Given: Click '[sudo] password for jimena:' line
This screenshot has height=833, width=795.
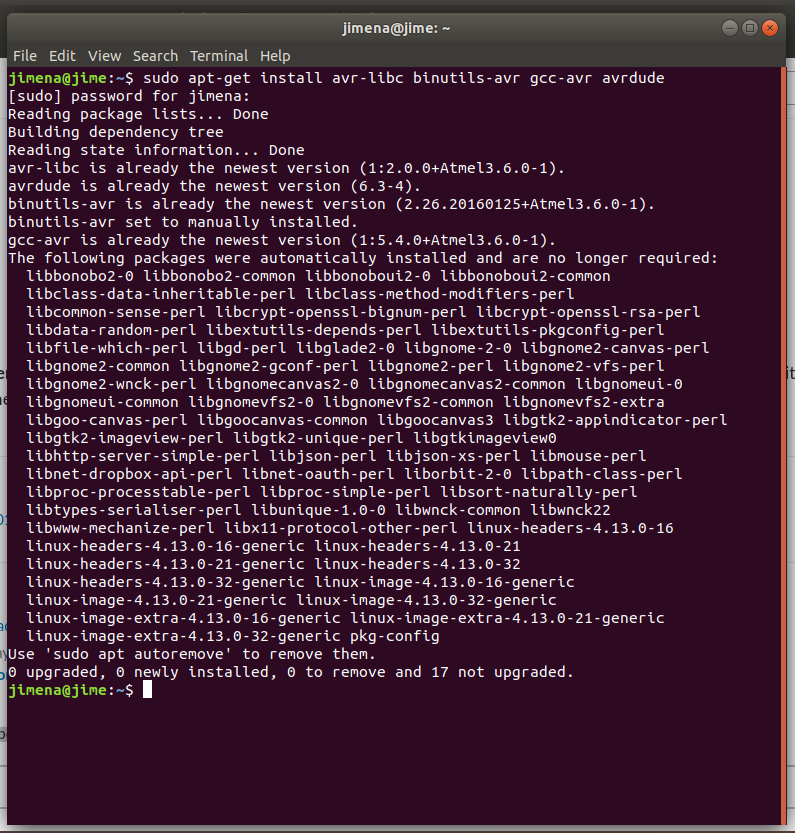Looking at the screenshot, I should (129, 96).
